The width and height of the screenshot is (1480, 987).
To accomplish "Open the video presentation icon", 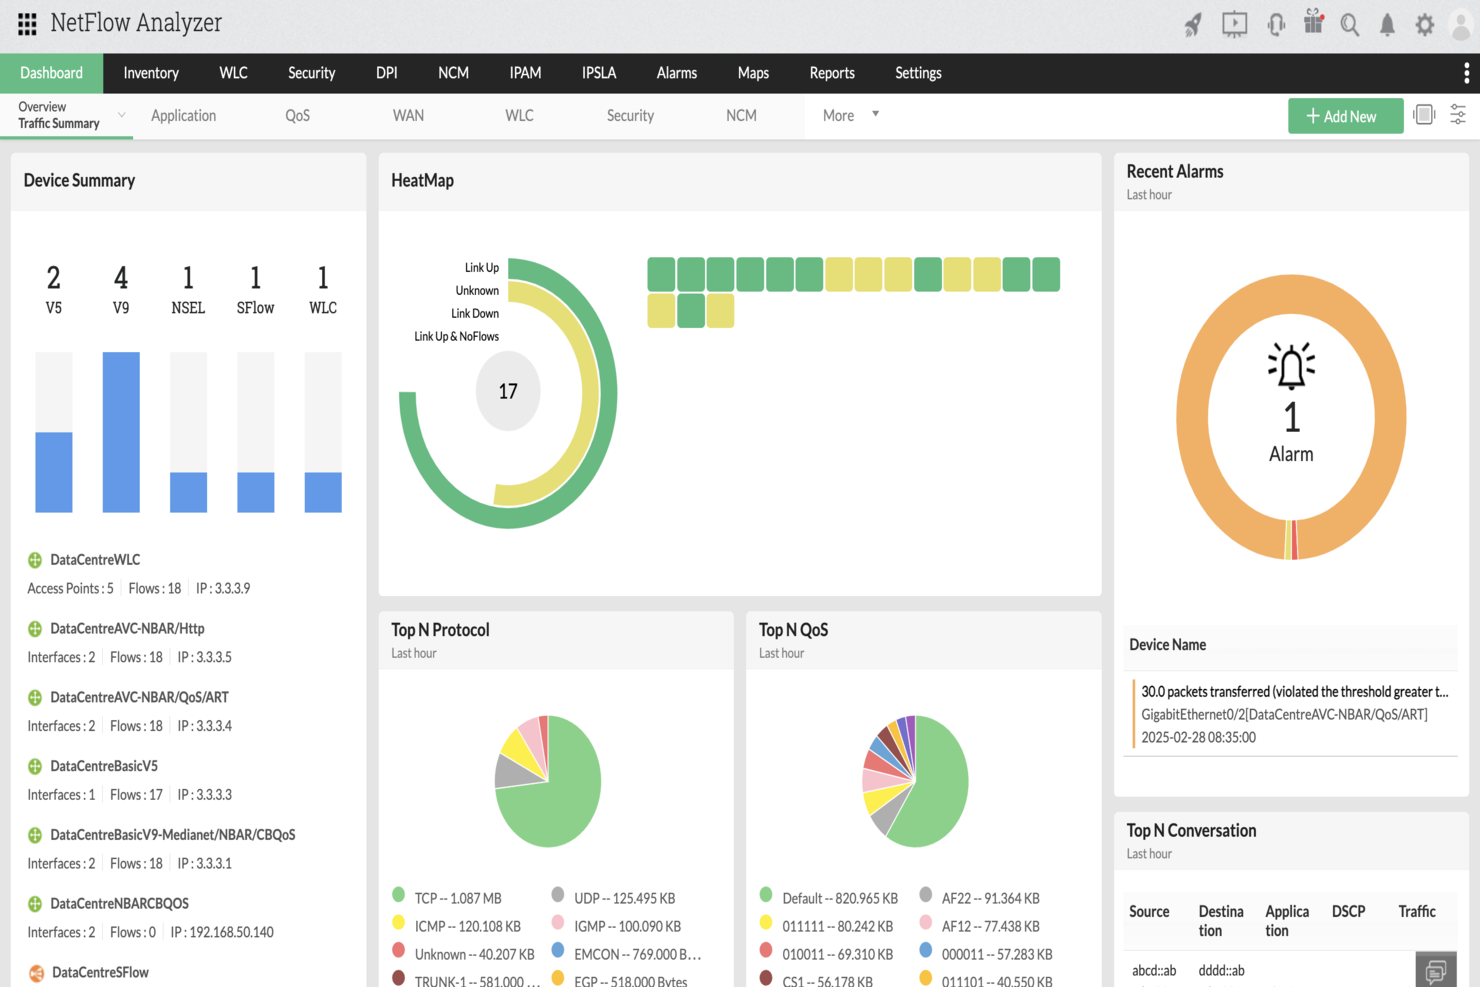I will (1235, 24).
